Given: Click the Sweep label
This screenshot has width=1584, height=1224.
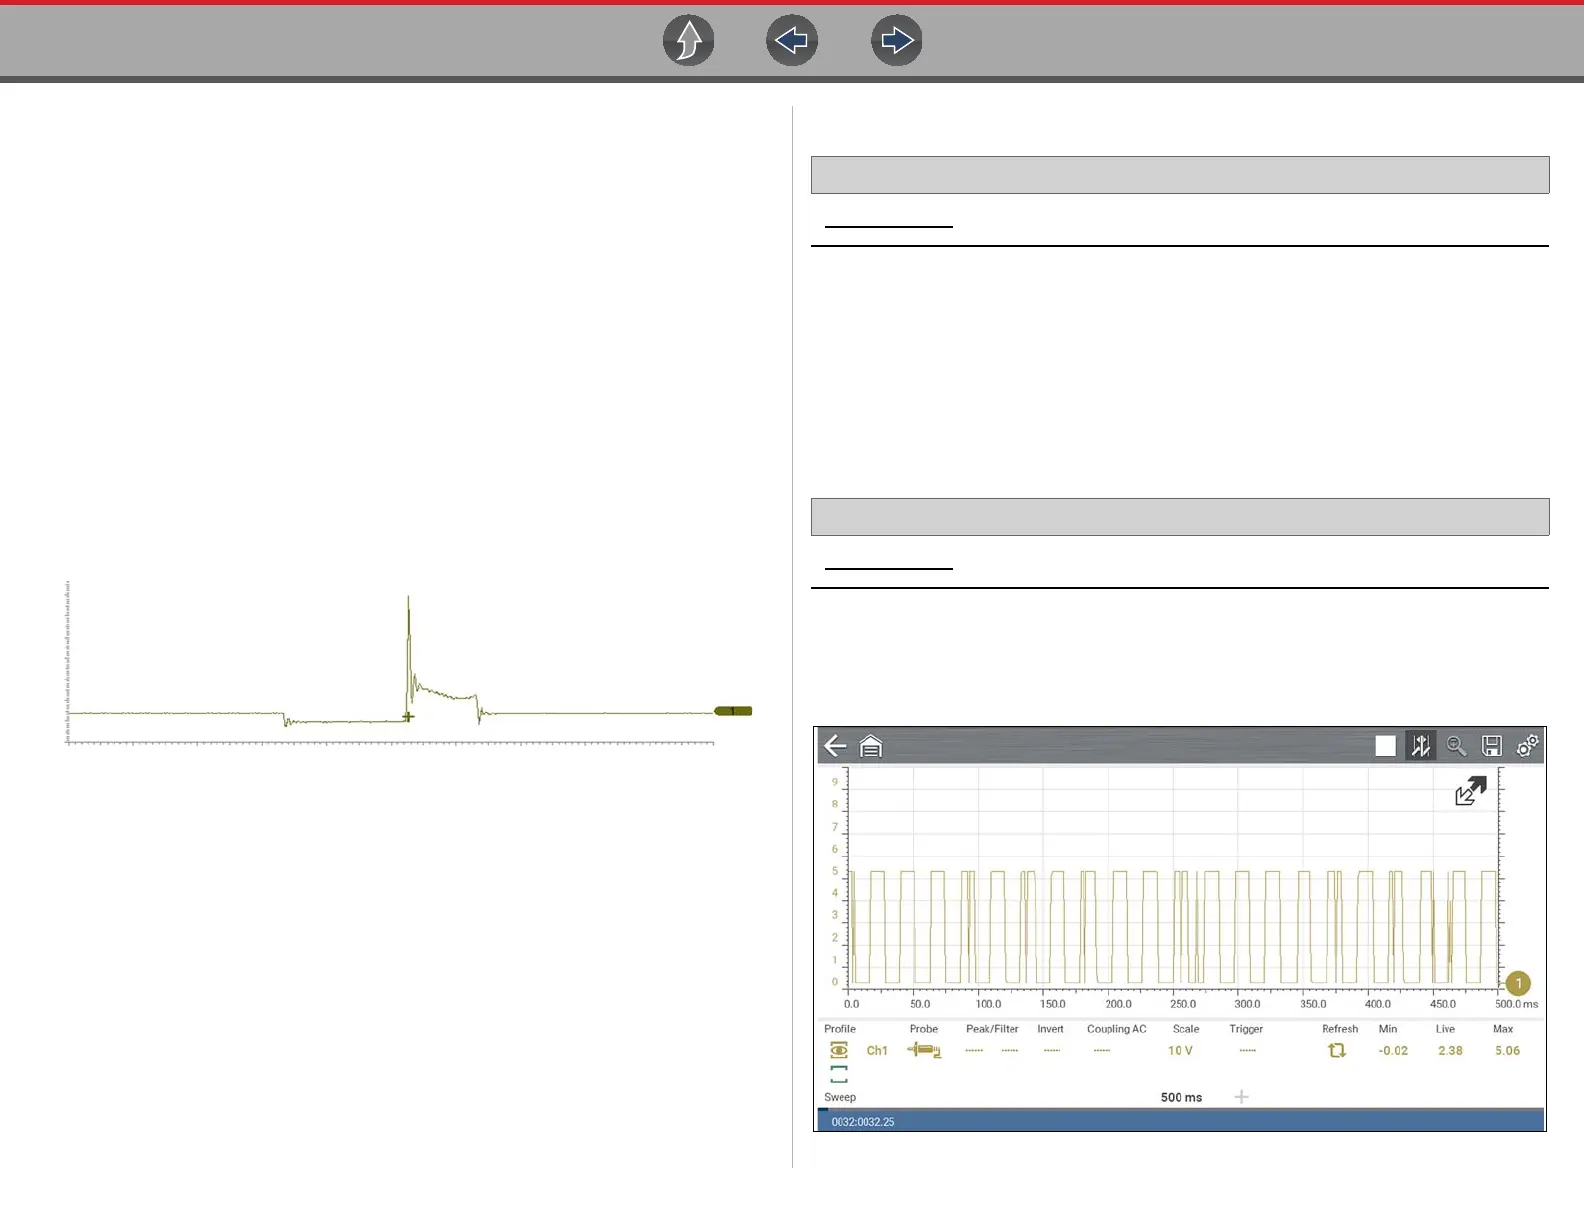Looking at the screenshot, I should (x=840, y=1098).
